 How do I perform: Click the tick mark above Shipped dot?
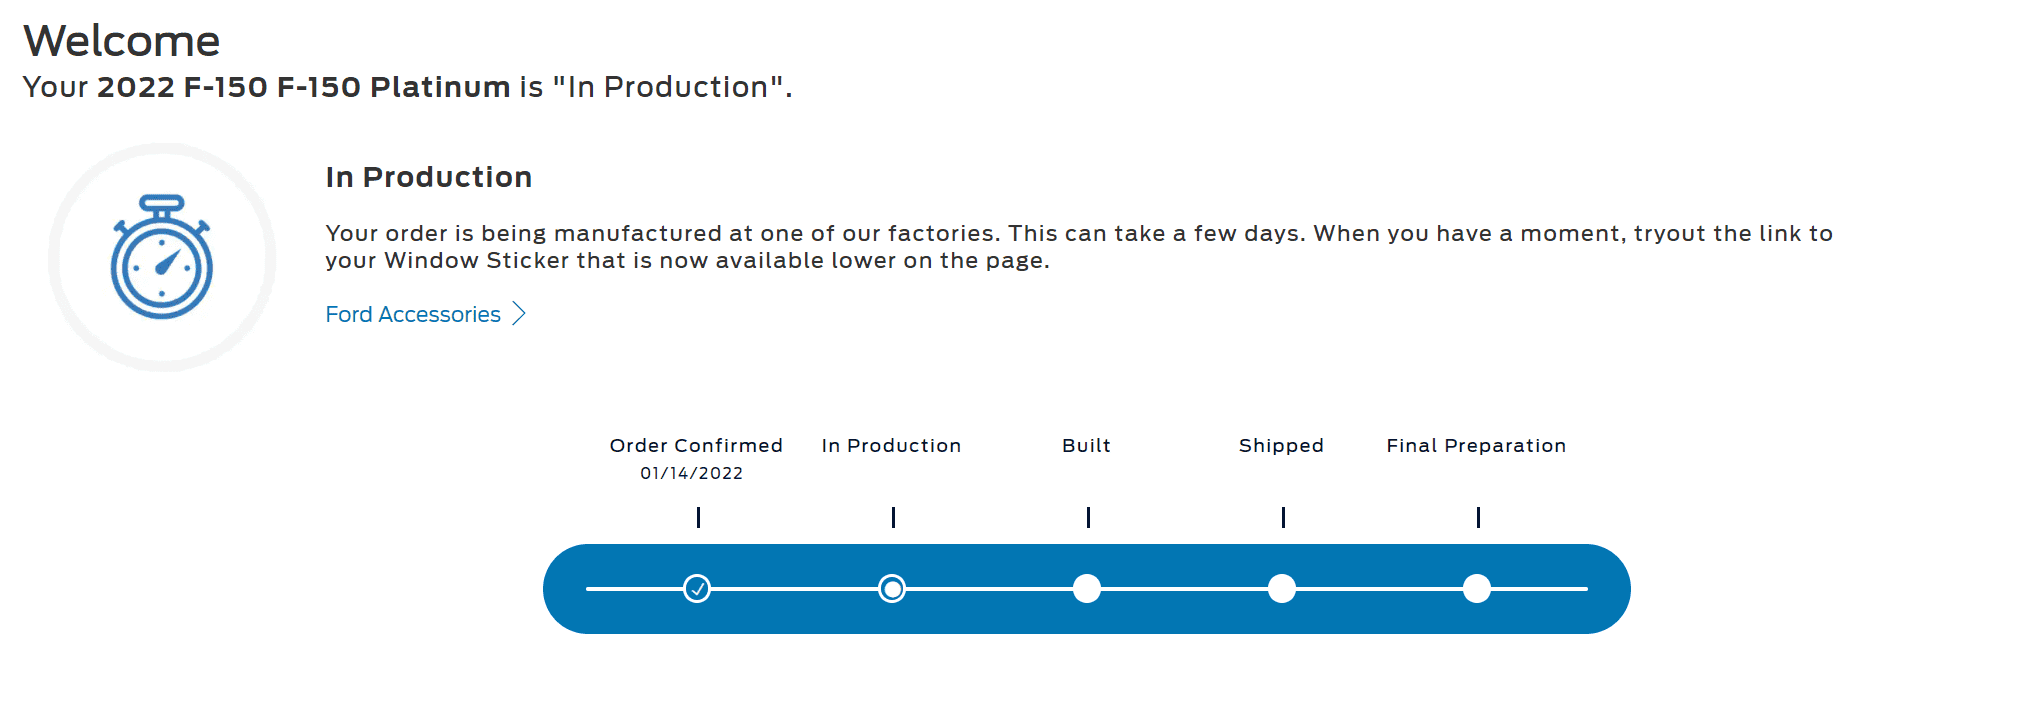(x=1283, y=517)
